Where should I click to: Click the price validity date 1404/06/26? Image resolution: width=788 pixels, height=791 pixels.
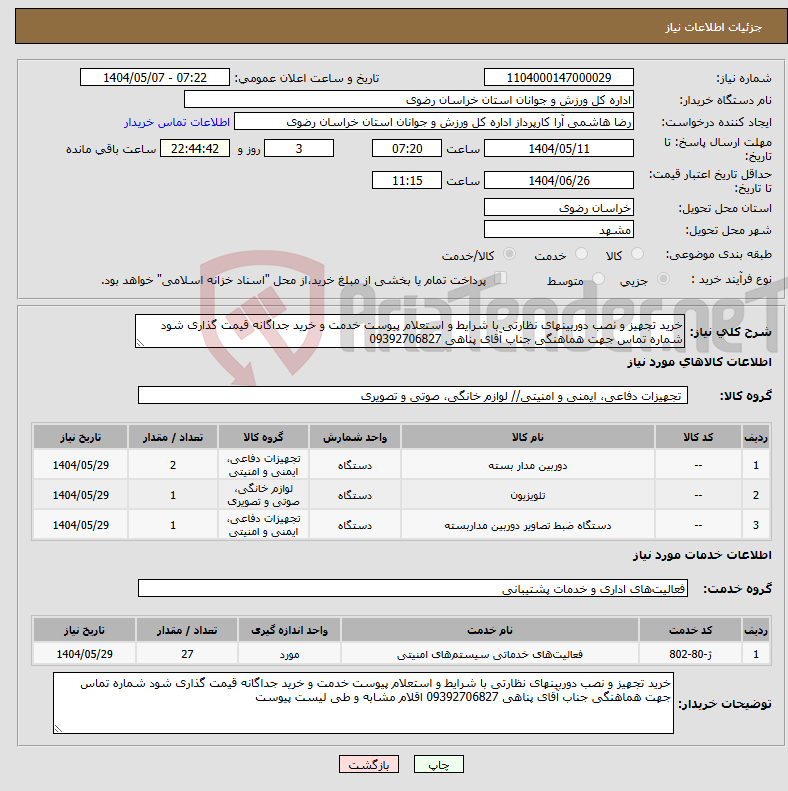pos(558,180)
